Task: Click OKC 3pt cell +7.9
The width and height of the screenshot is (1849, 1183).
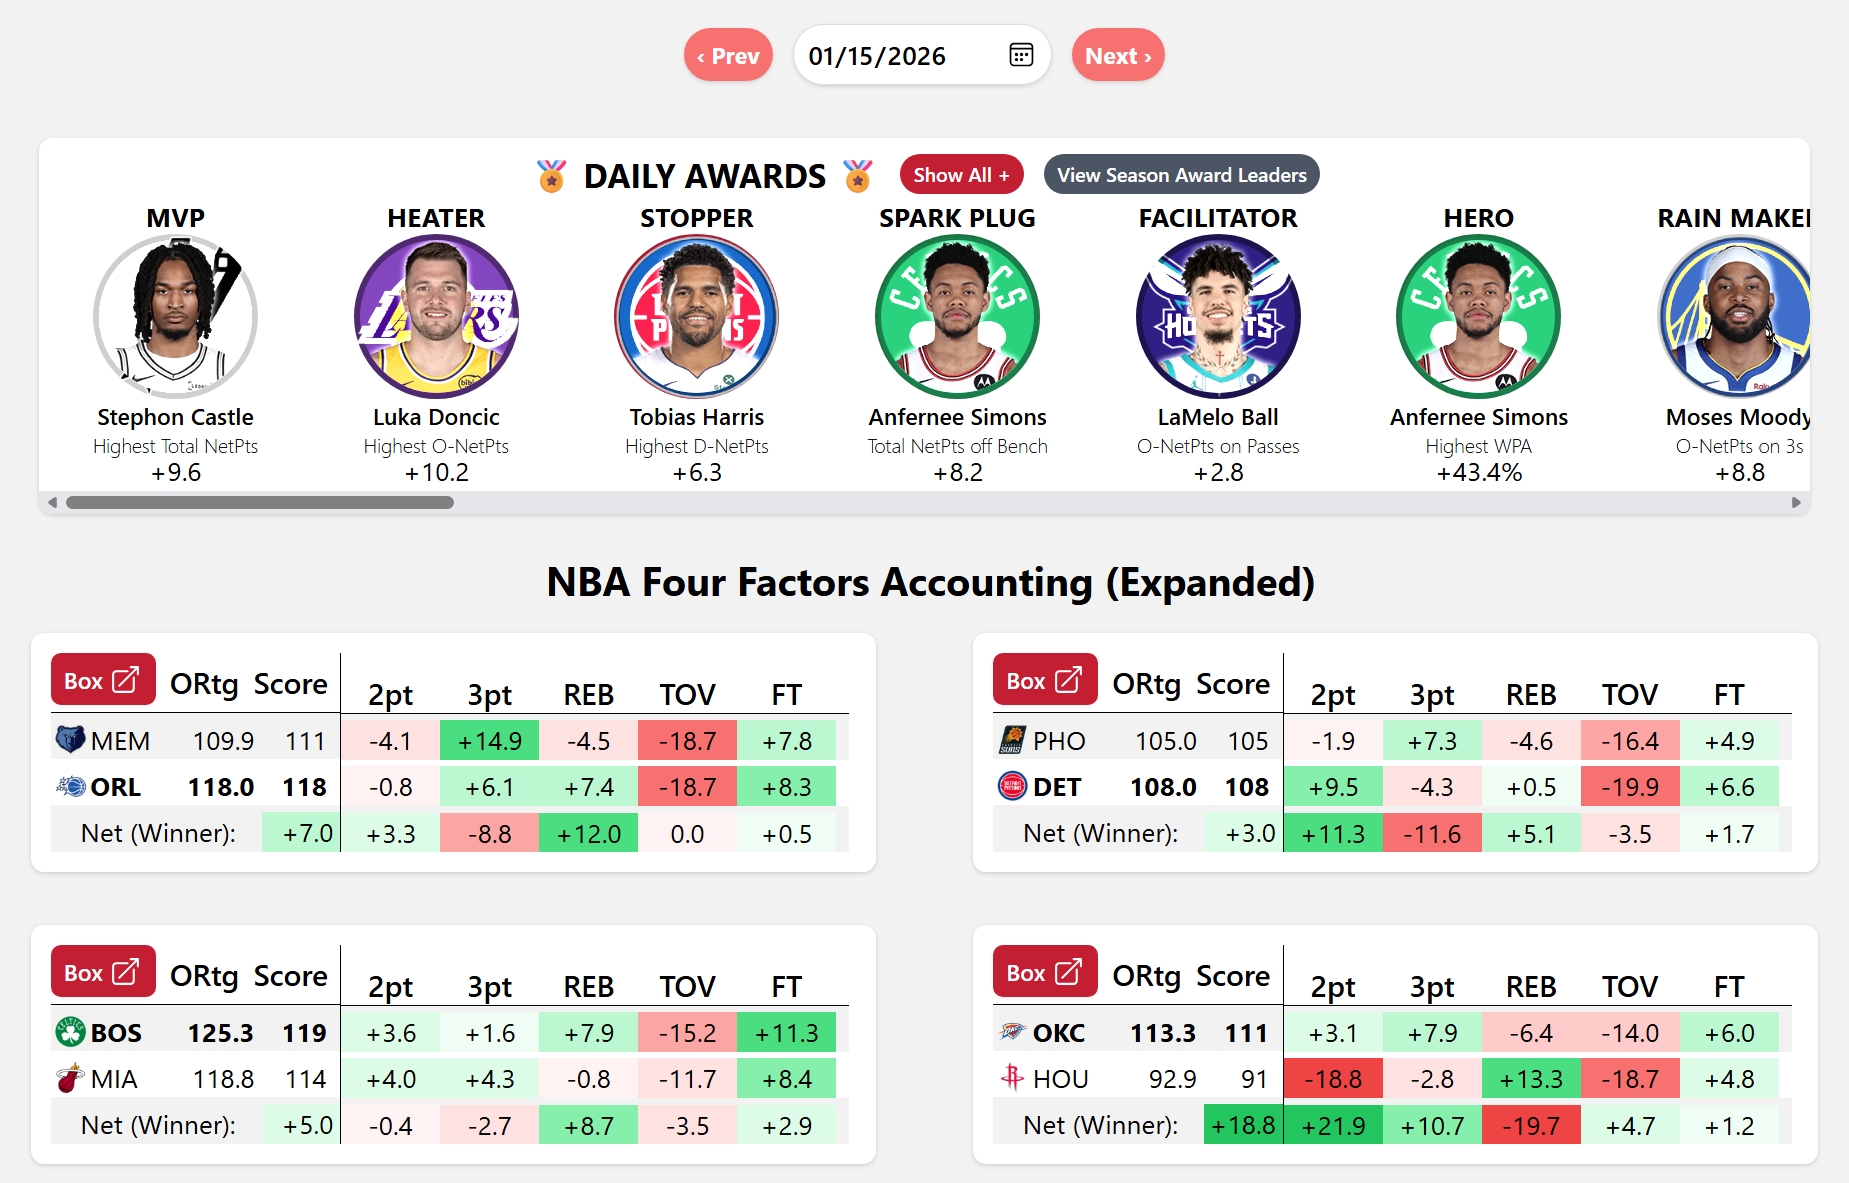Action: tap(1432, 1033)
